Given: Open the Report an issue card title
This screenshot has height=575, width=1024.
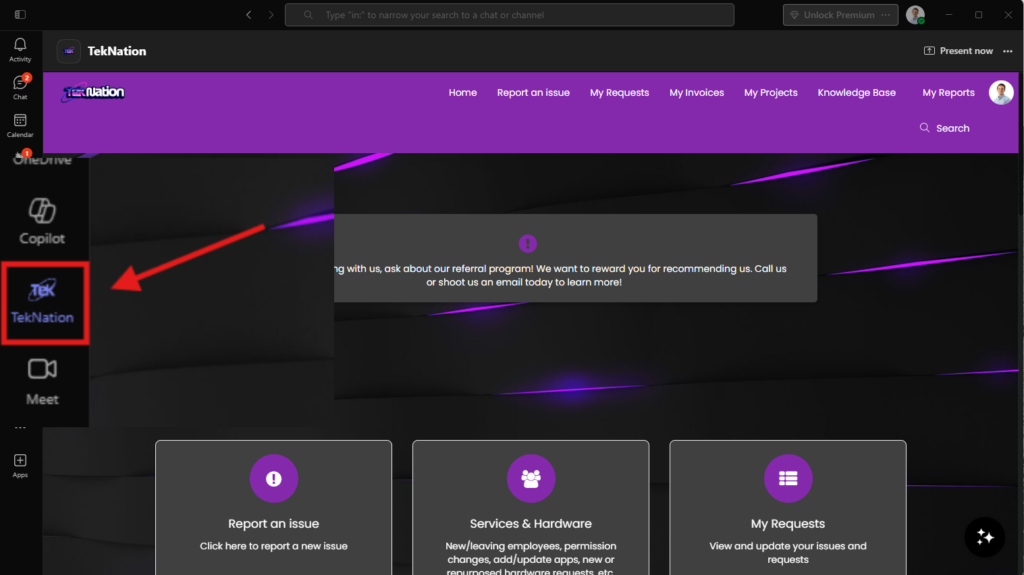Looking at the screenshot, I should click(x=274, y=523).
